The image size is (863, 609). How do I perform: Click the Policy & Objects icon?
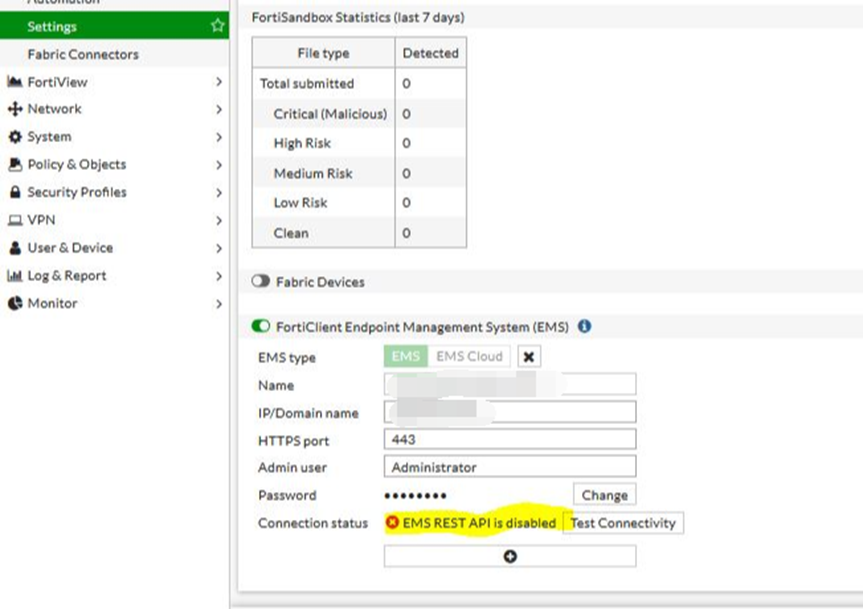pos(15,164)
